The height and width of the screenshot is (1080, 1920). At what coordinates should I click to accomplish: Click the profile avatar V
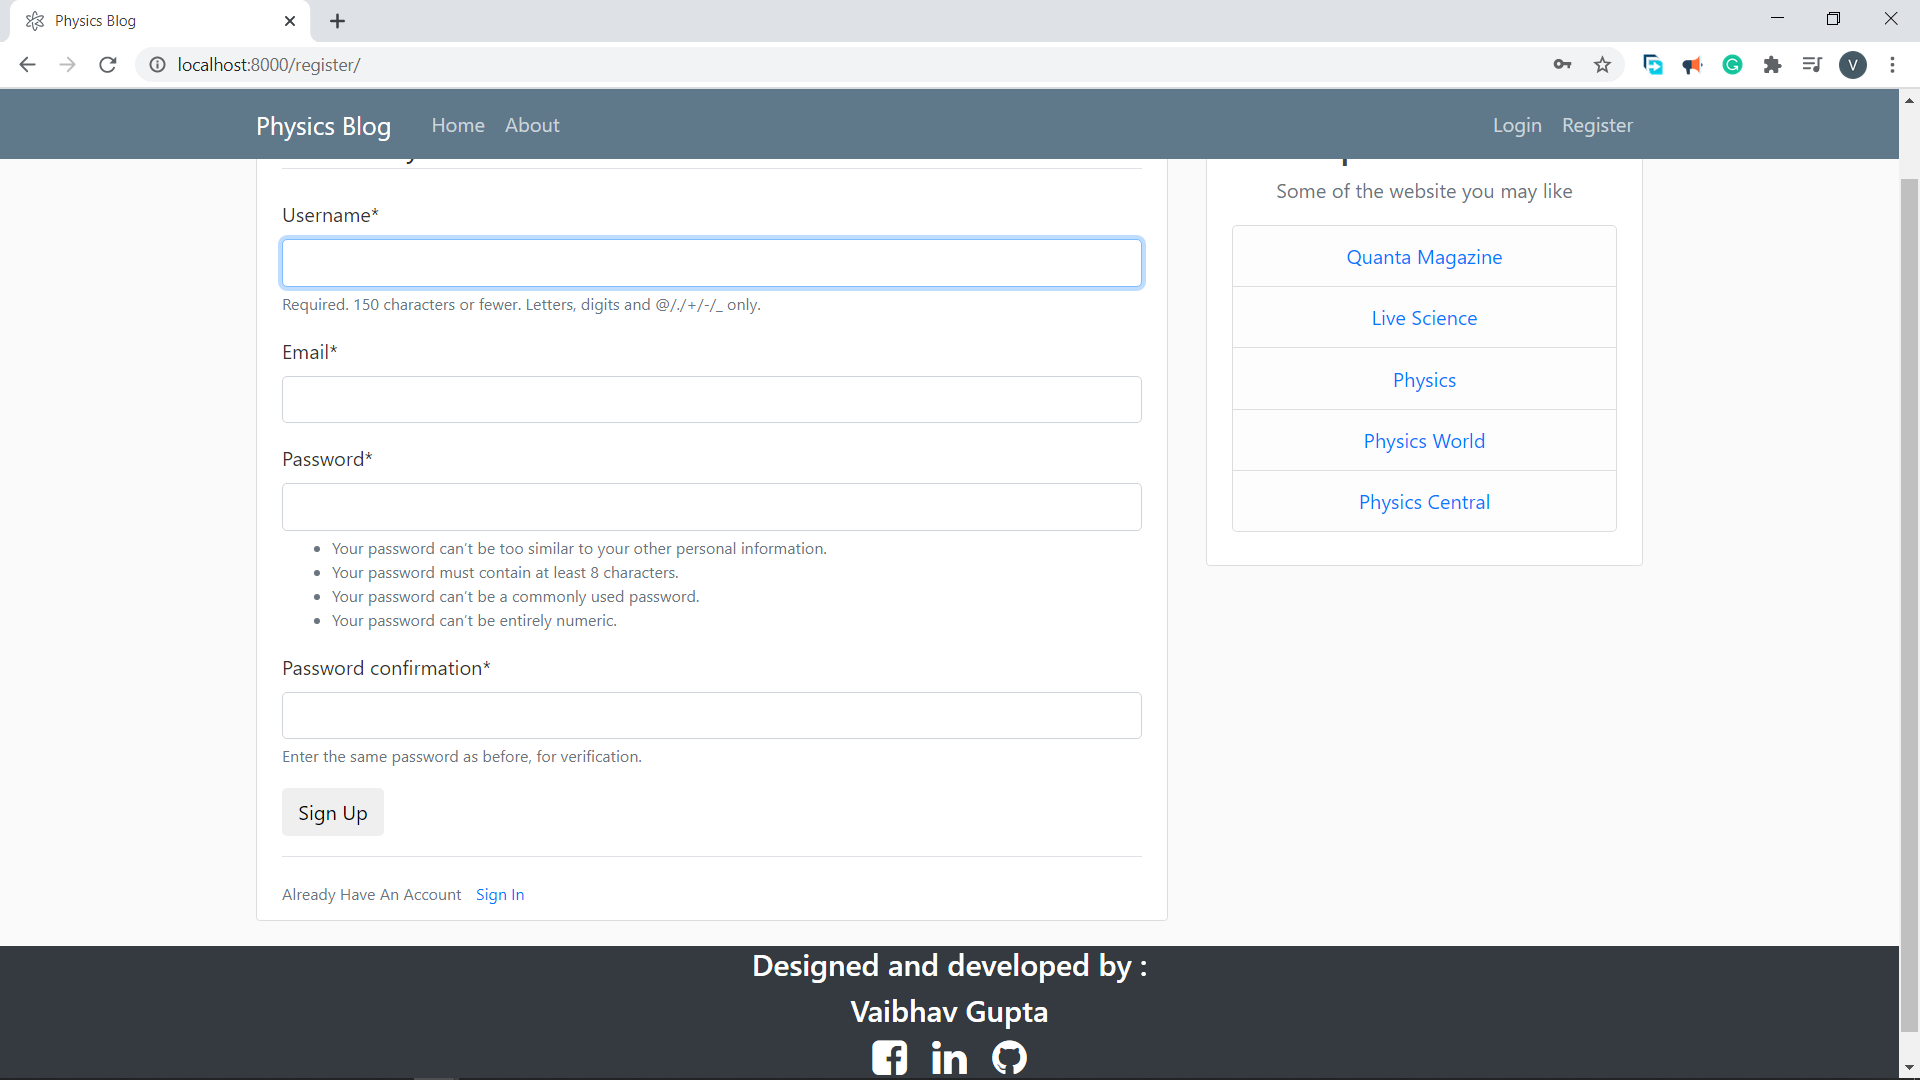pos(1853,65)
